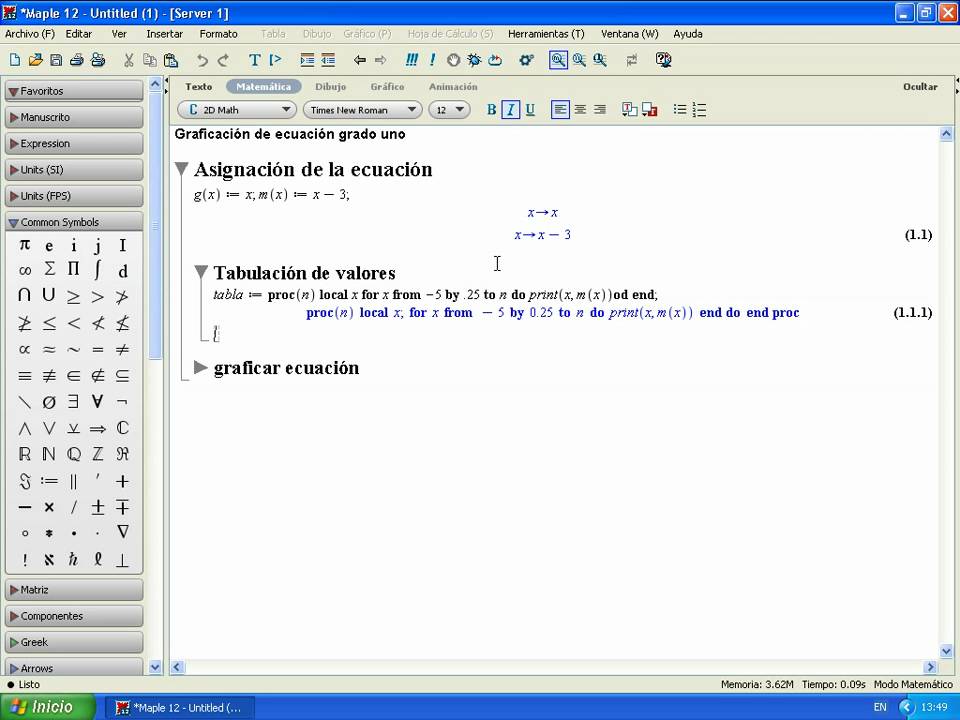Expand the graficar ecuación section
Screen dimensions: 960x720
pos(201,367)
